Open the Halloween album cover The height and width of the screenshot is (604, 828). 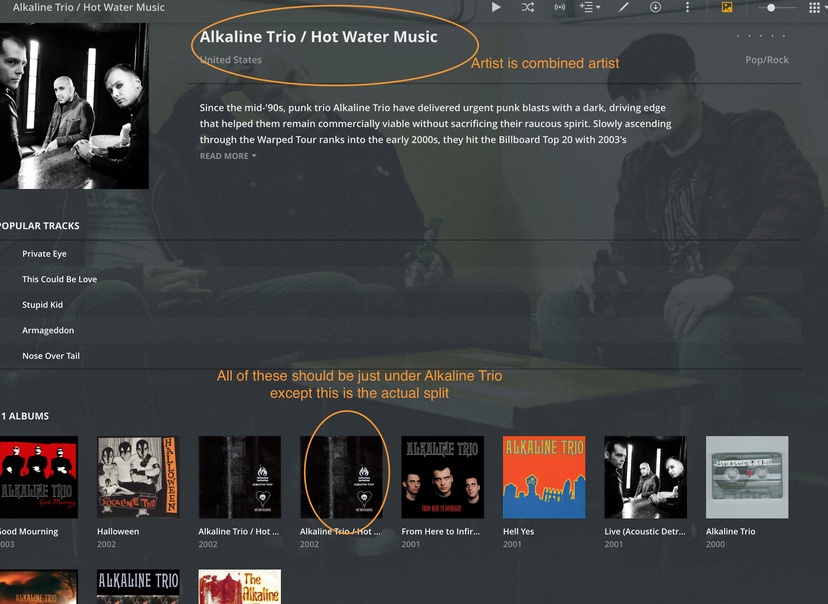click(138, 477)
